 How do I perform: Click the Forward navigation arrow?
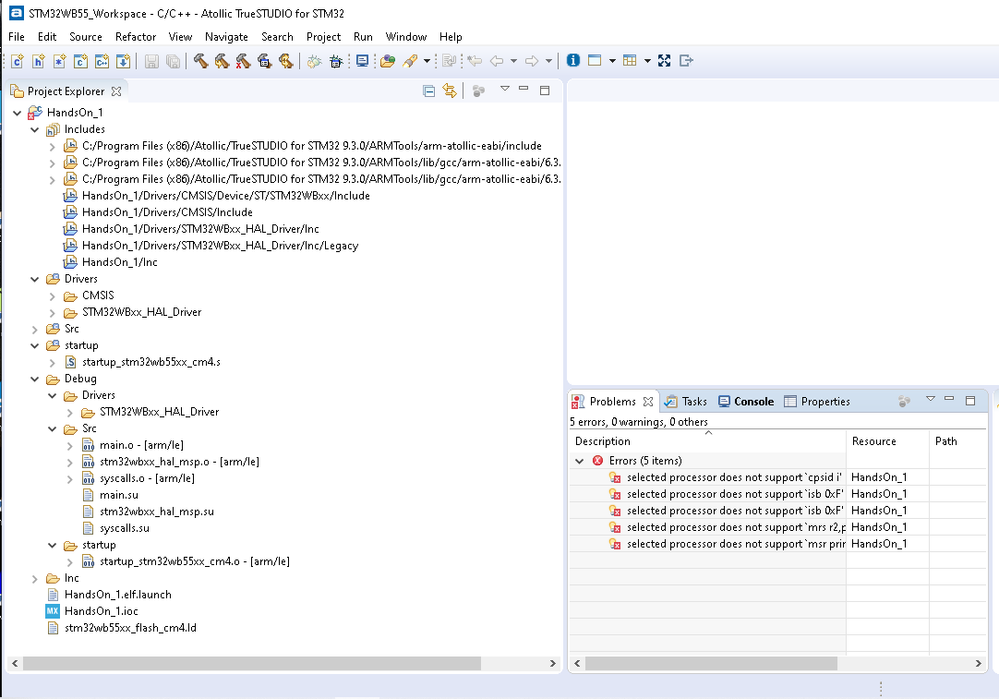click(531, 61)
